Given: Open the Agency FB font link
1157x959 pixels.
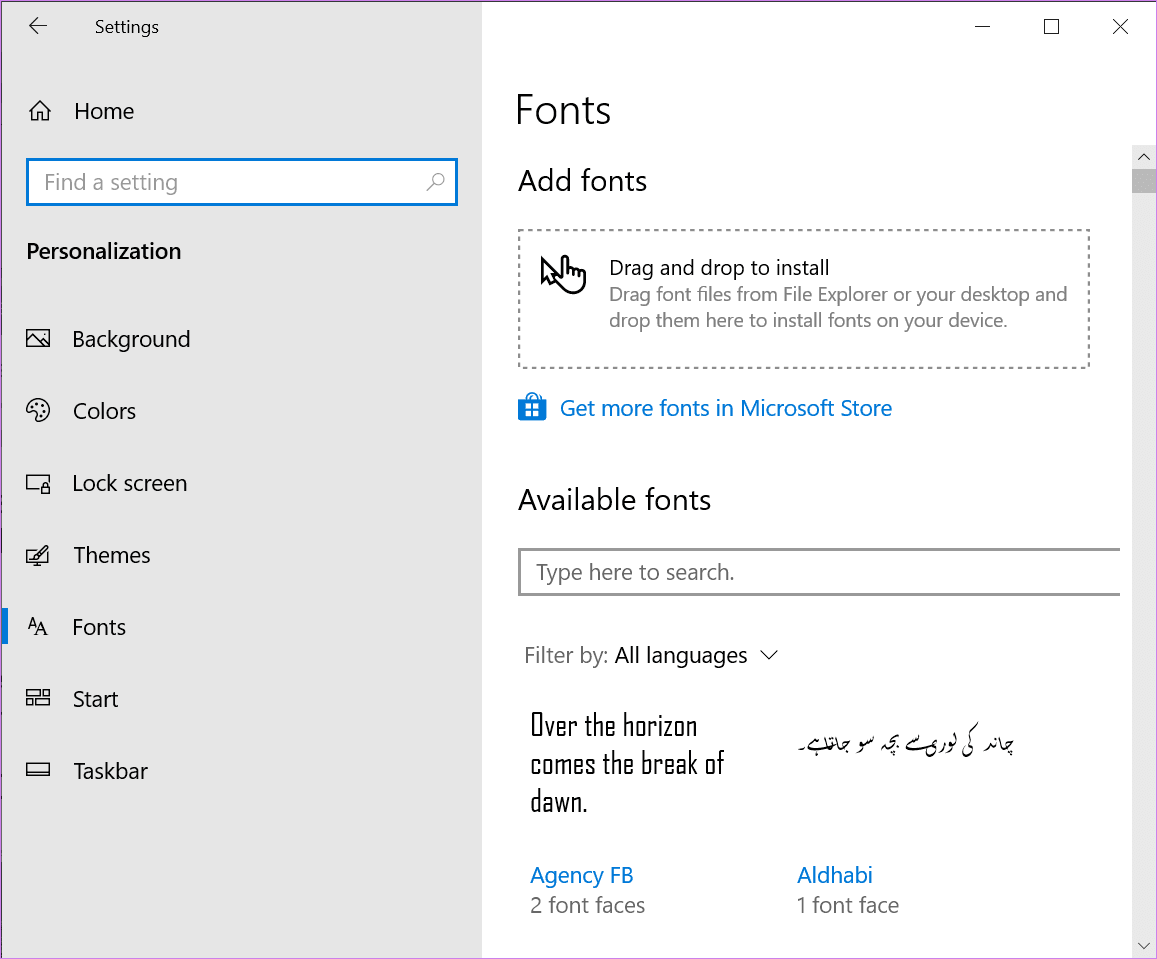Looking at the screenshot, I should [x=581, y=875].
